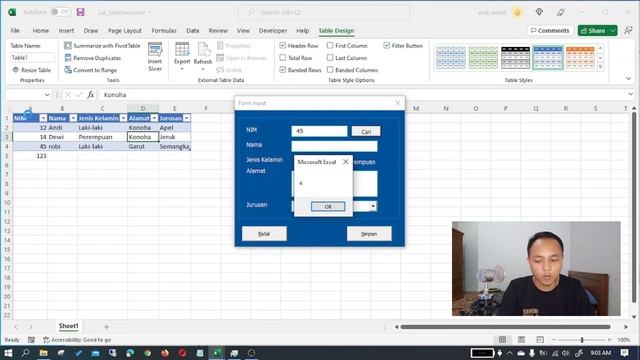
Task: Click Summarize with PivotTable
Action: click(x=102, y=46)
